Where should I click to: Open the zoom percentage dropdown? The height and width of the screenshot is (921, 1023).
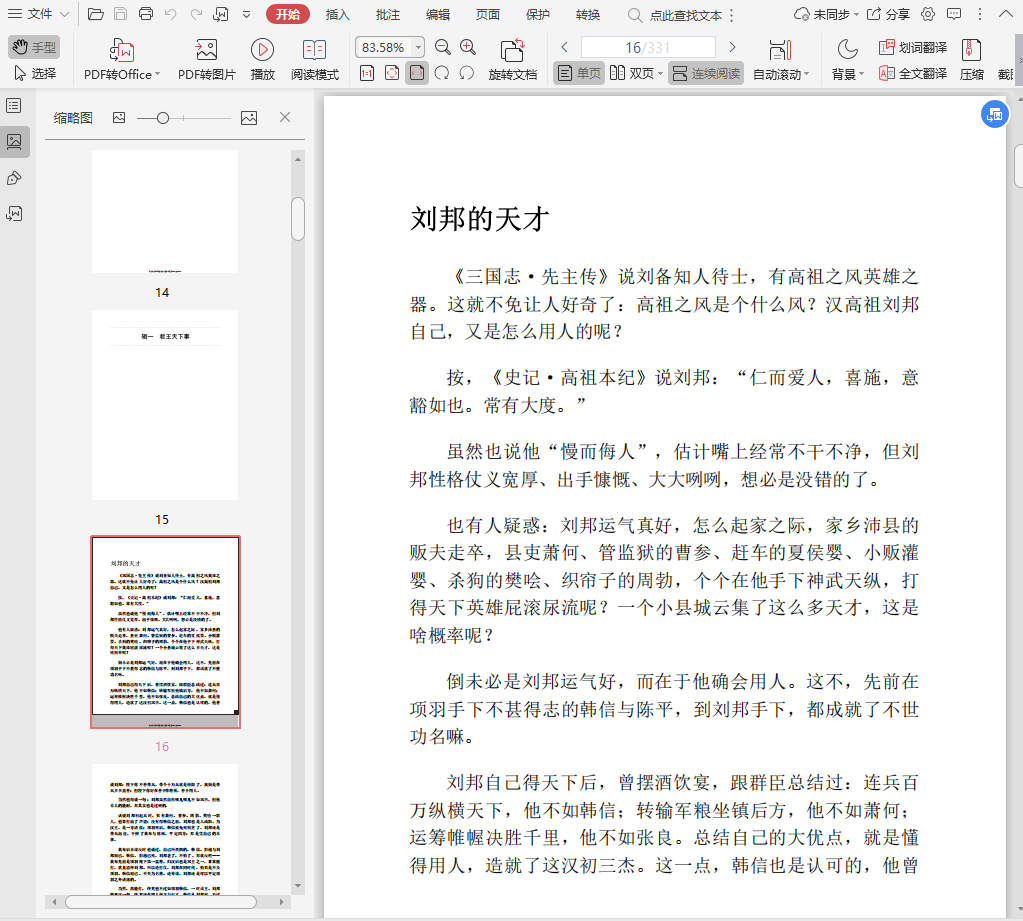(x=417, y=47)
